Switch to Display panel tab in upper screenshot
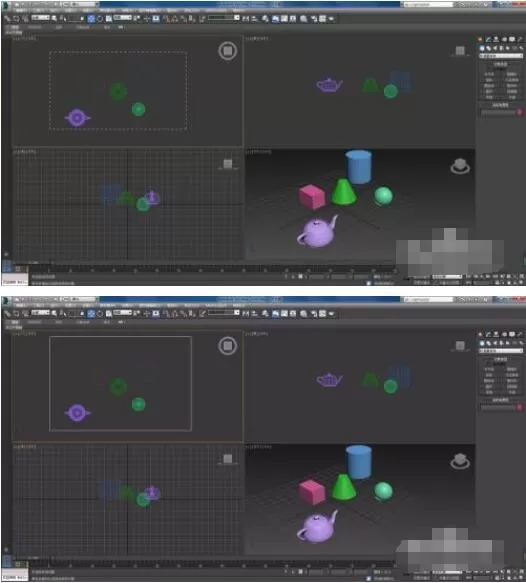Viewport: 526px width, 583px height. [x=512, y=39]
